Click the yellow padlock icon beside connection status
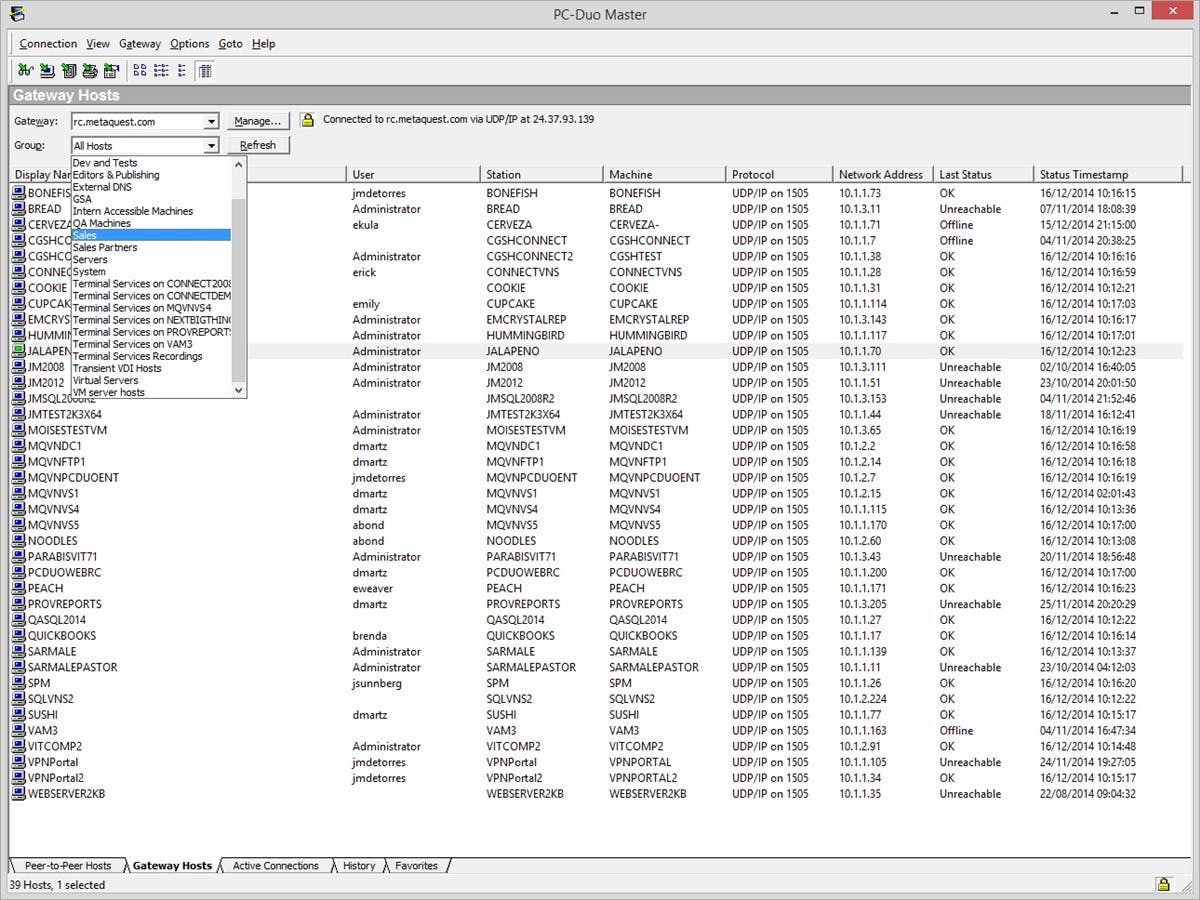The width and height of the screenshot is (1200, 900). click(308, 120)
